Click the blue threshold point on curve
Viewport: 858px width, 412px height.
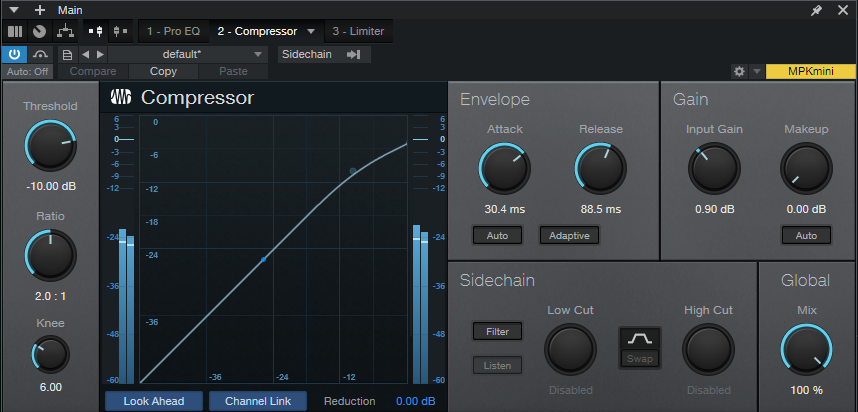[x=263, y=259]
